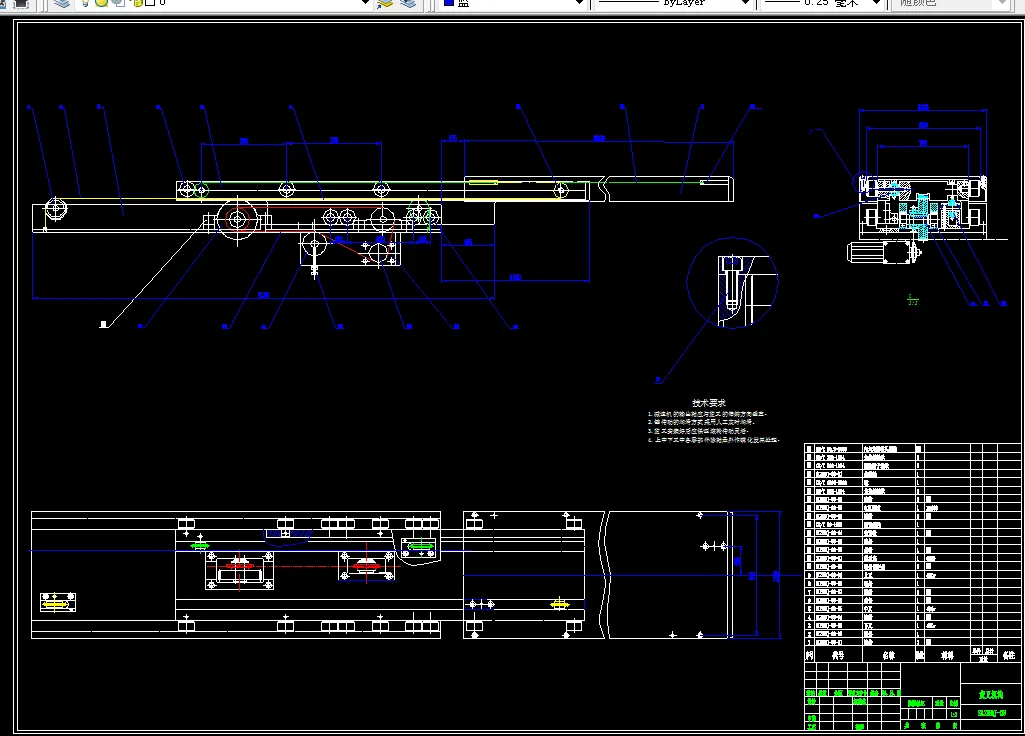The image size is (1025, 736).
Task: Select the 备注 column header in parts list
Action: [1009, 655]
